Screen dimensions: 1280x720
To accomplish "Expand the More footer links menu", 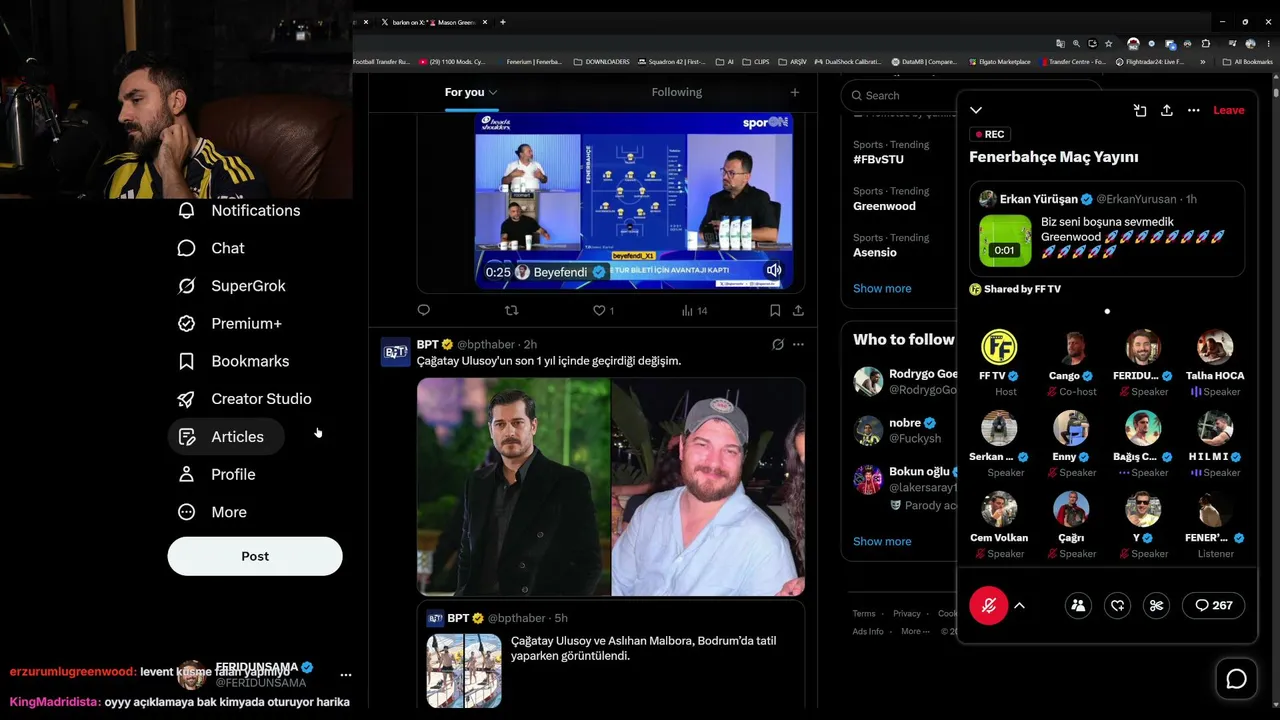I will click(x=915, y=631).
